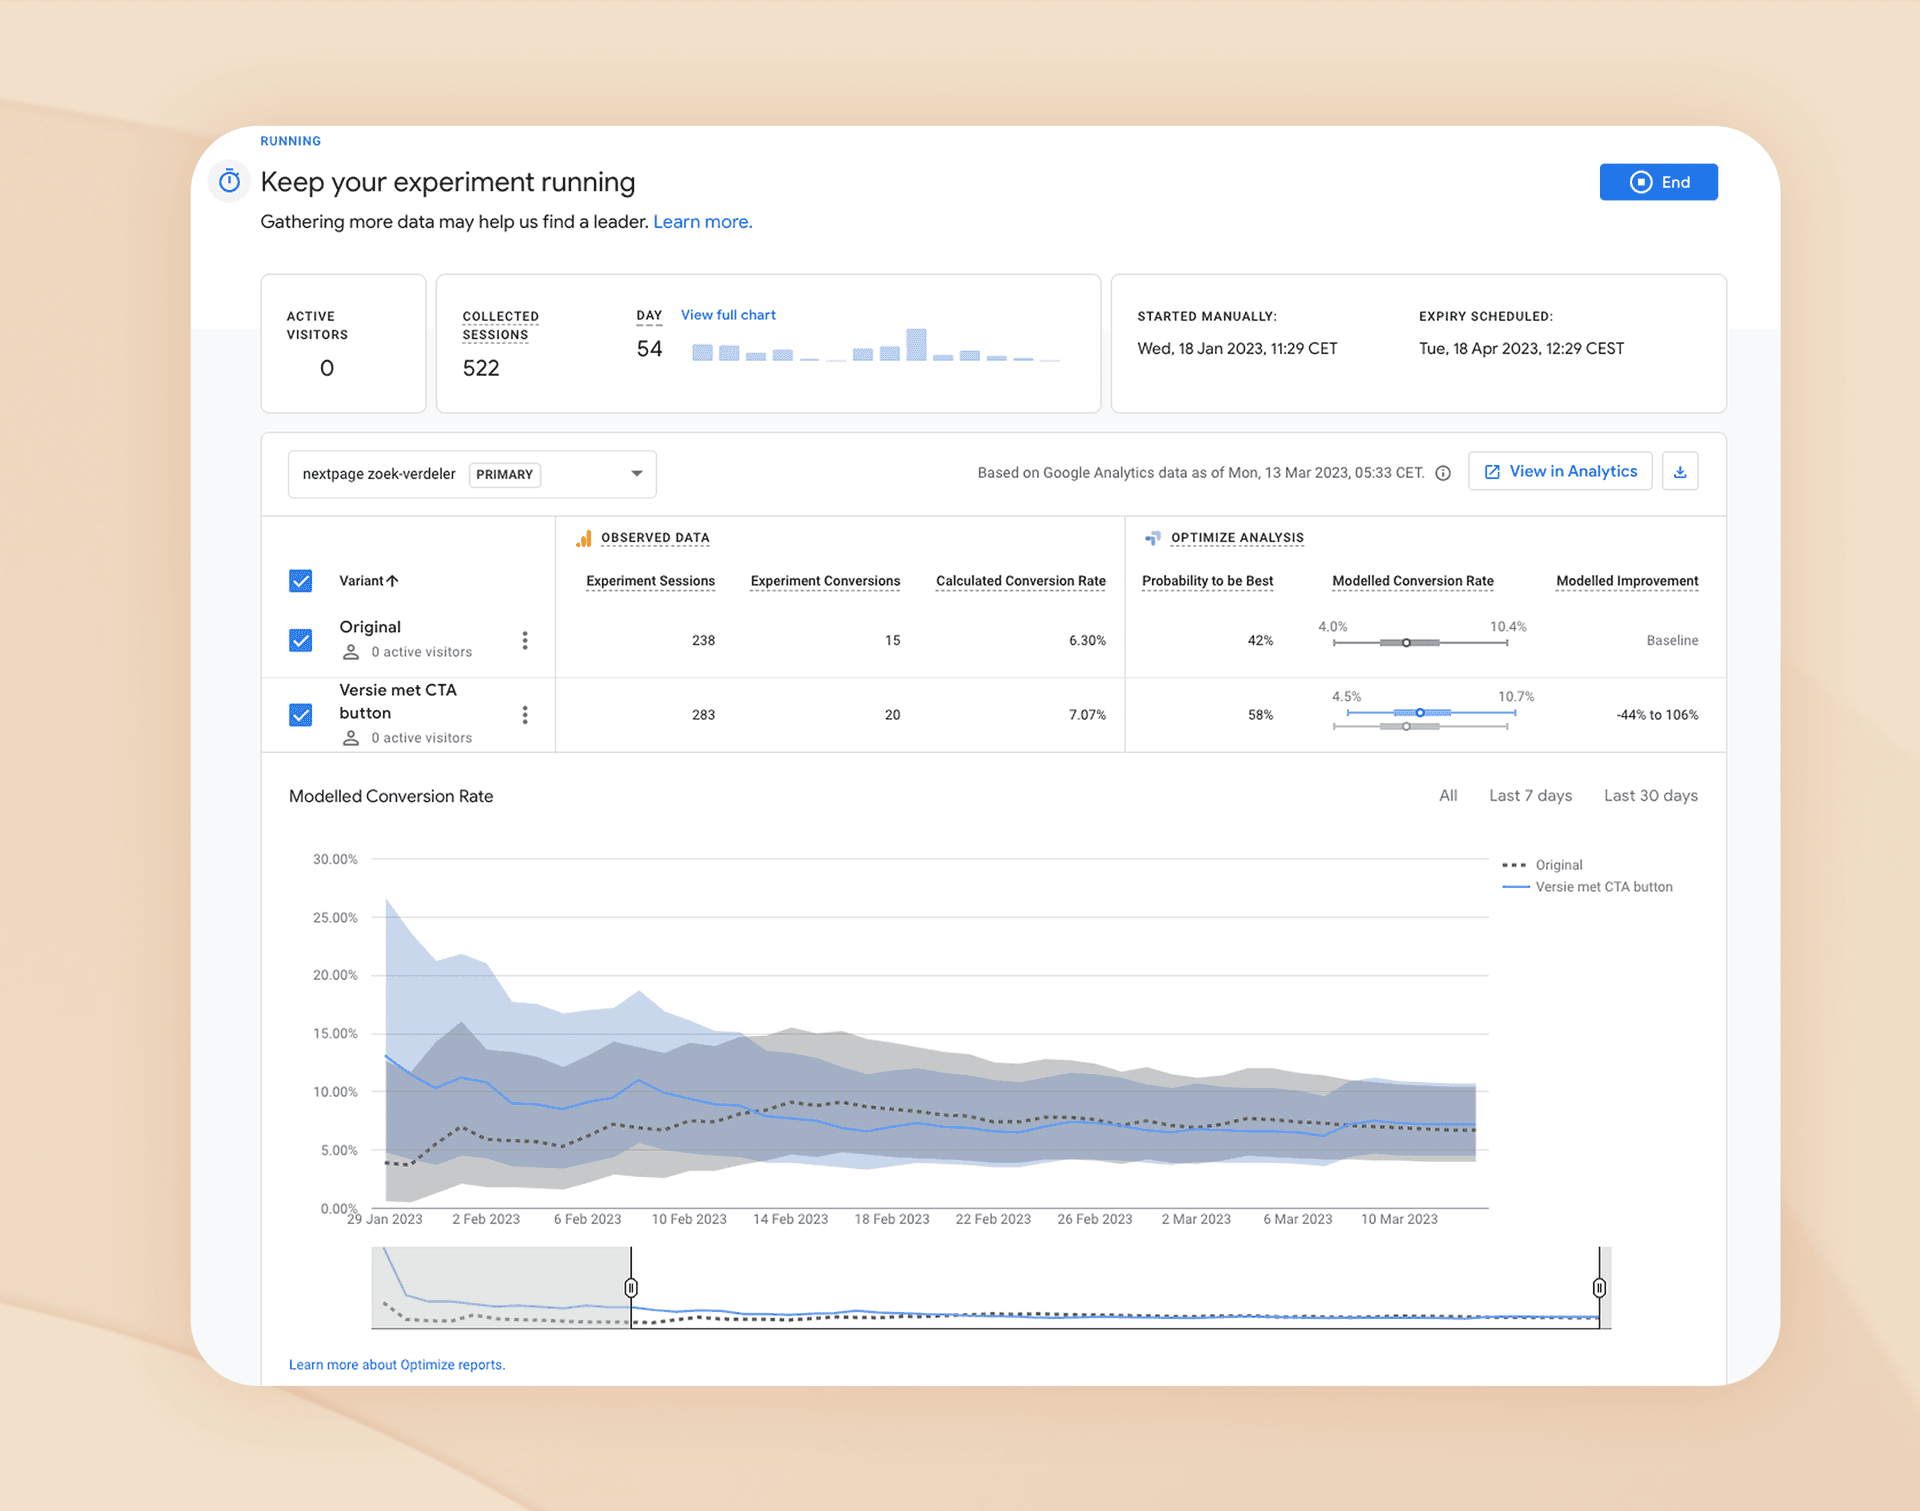
Task: Click the Day label above 54
Action: point(649,316)
